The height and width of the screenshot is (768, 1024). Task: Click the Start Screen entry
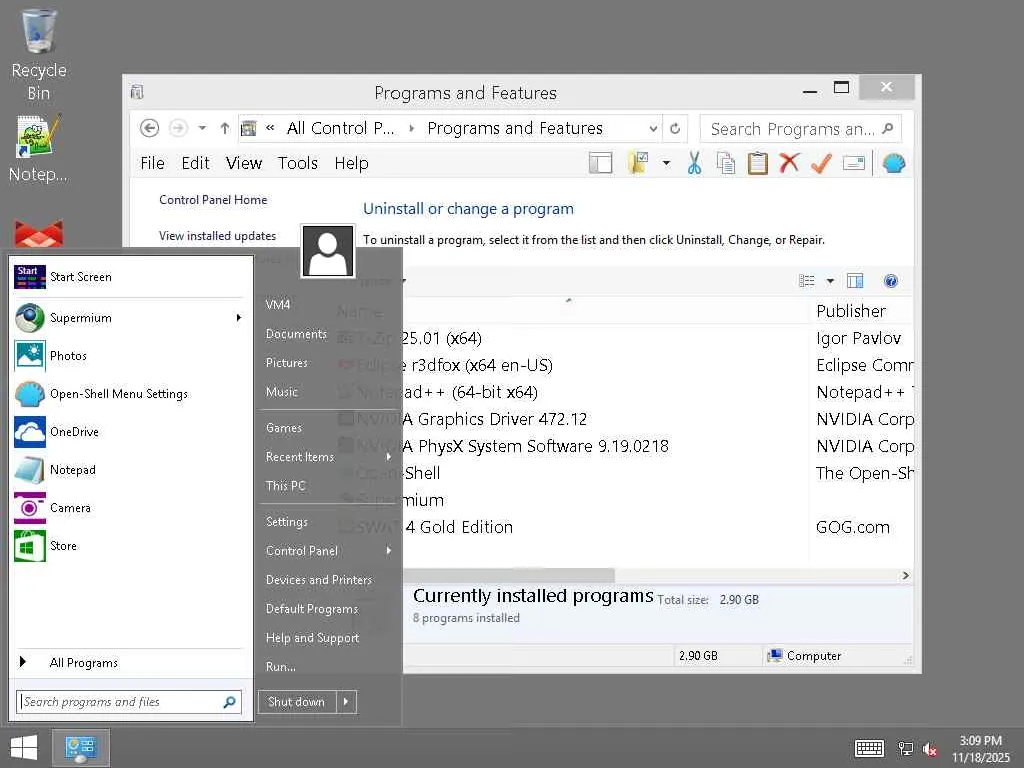click(129, 277)
